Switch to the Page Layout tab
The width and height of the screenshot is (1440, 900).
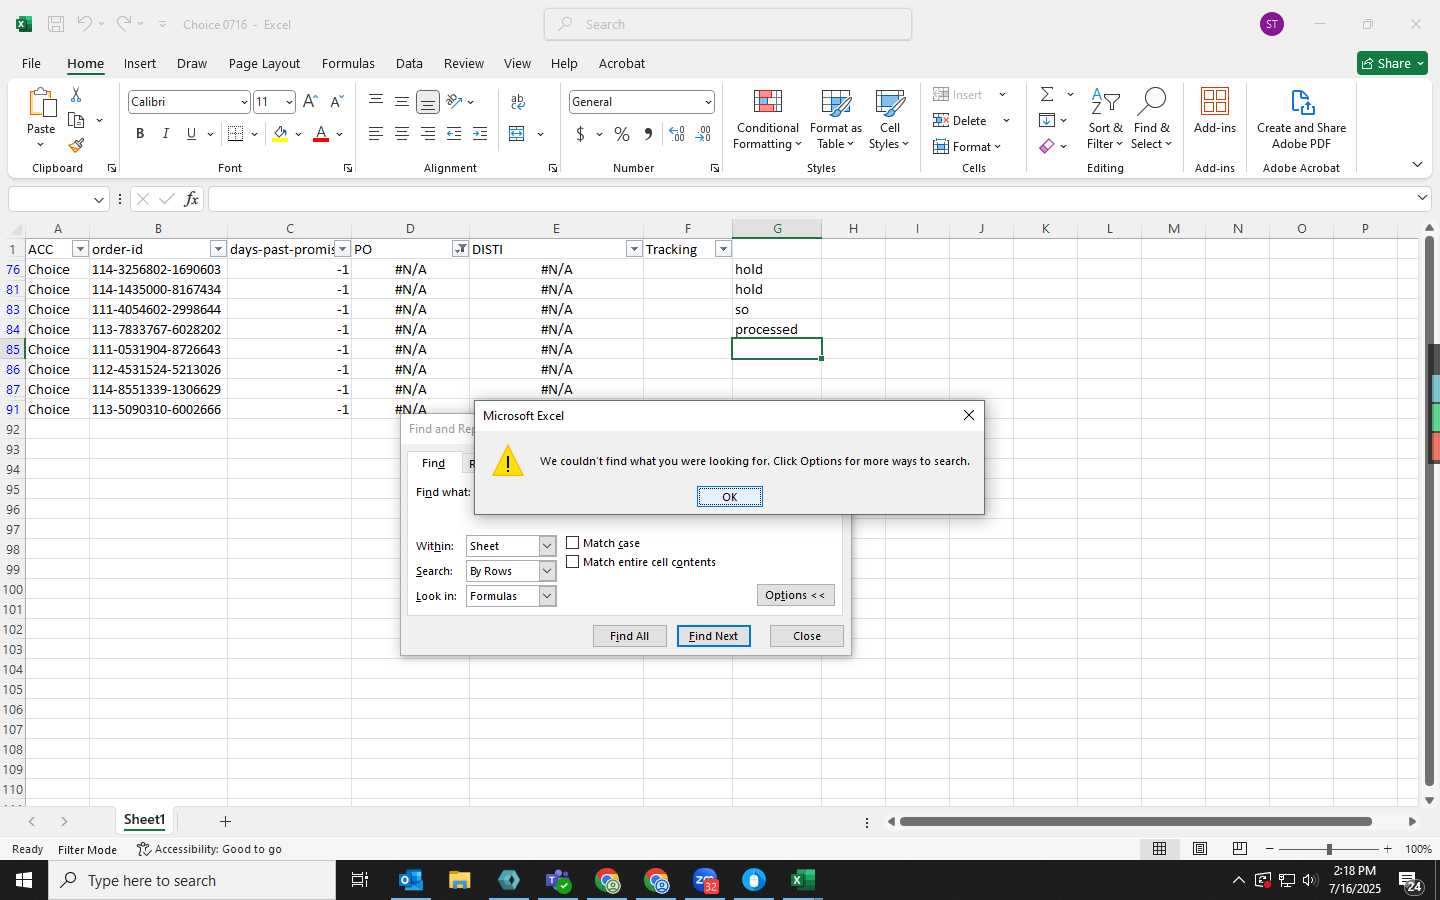click(x=264, y=63)
